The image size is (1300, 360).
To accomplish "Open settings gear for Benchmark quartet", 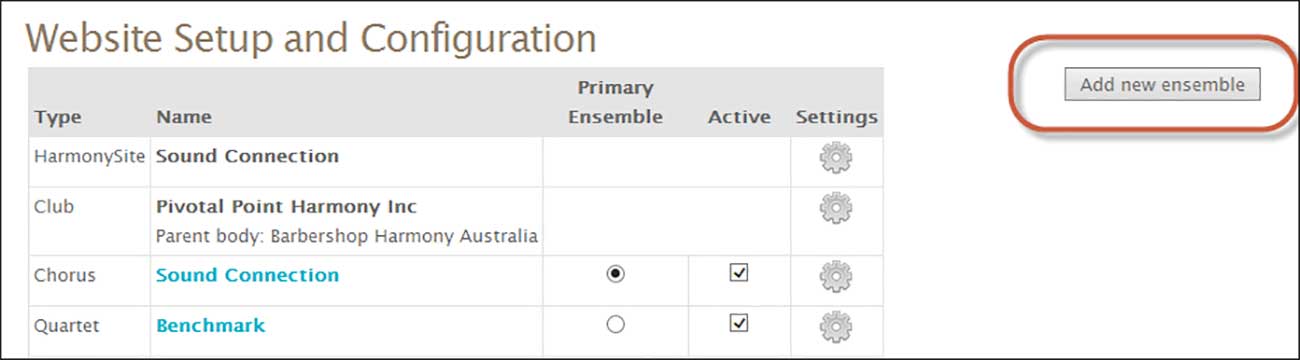I will [836, 325].
